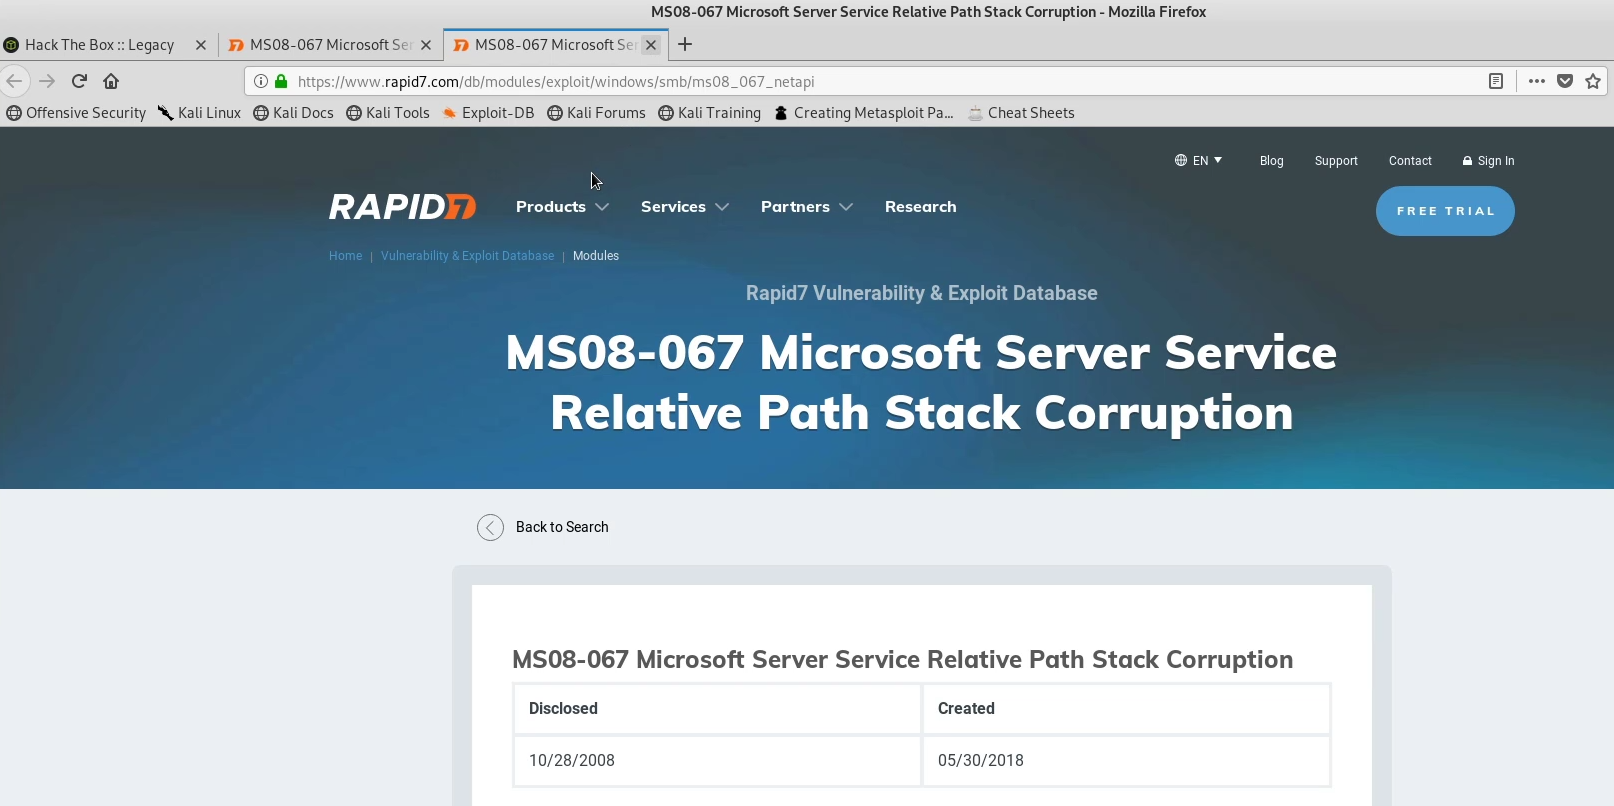The width and height of the screenshot is (1614, 806).
Task: Click the FREE TRIAL button
Action: click(1445, 211)
